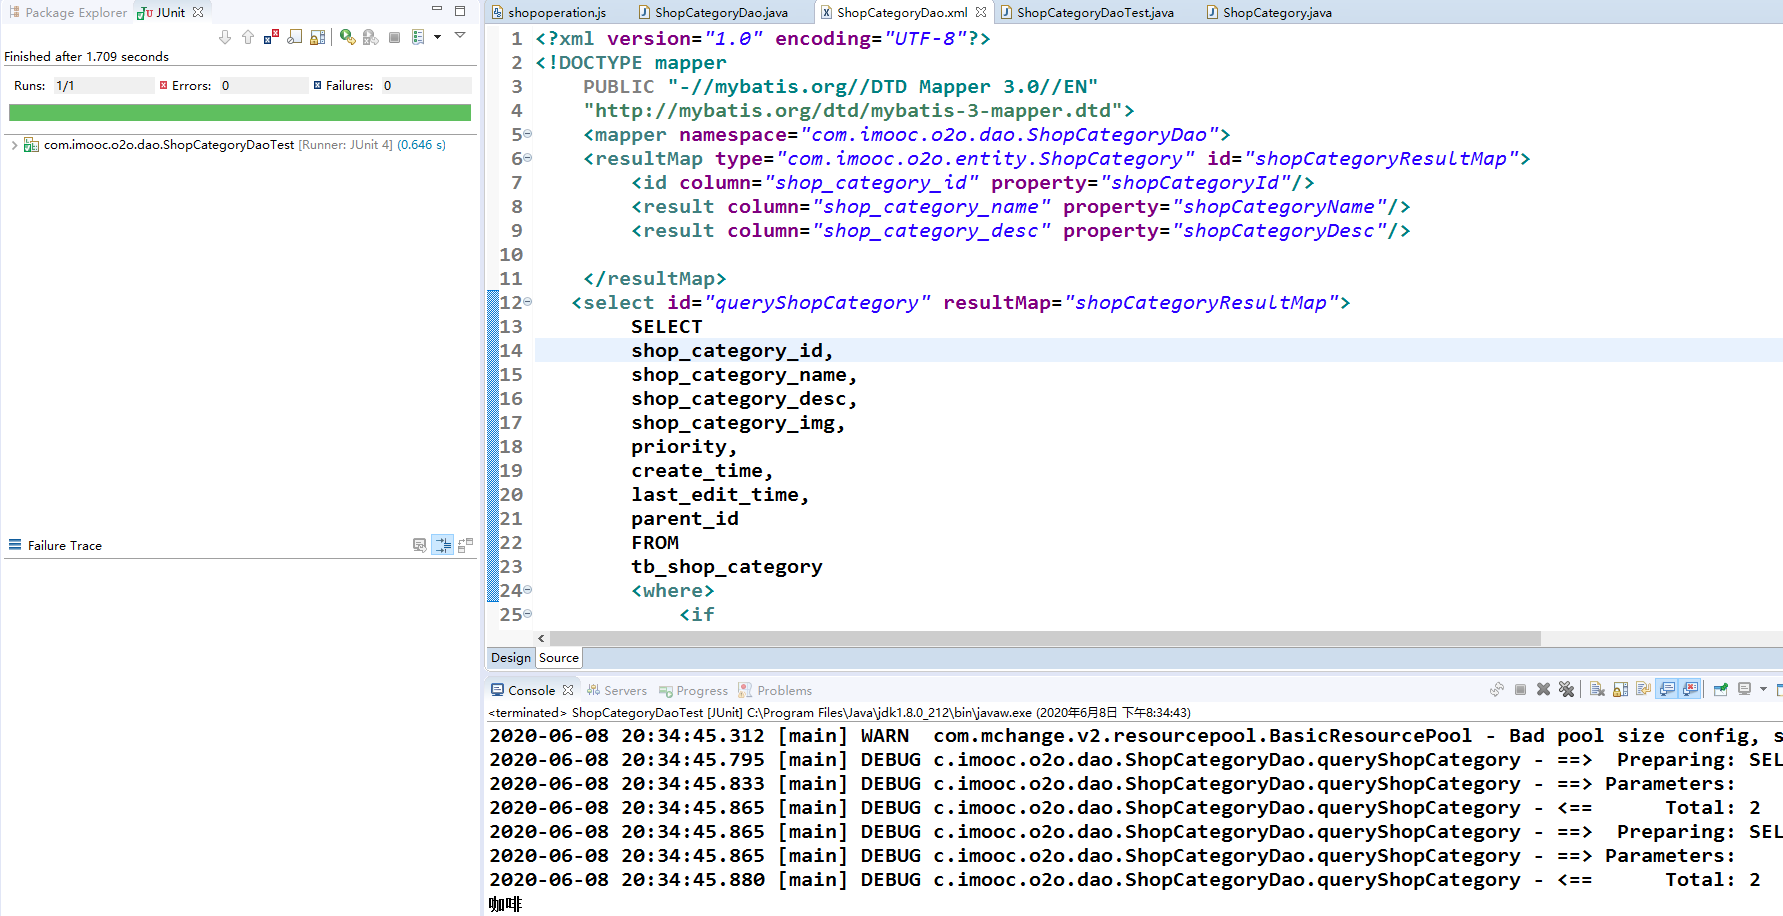Viewport: 1783px width, 916px height.
Task: Click the tb_shop_category table name
Action: pos(727,567)
